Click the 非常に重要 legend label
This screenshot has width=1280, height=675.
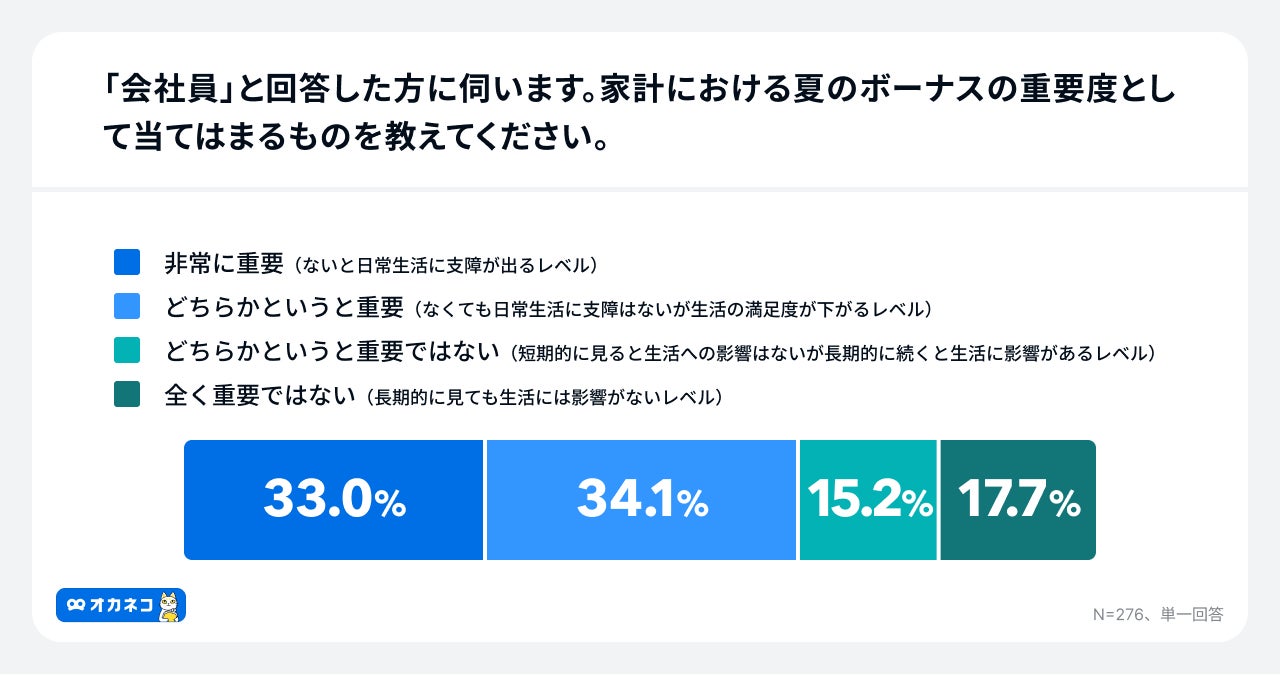(x=225, y=263)
